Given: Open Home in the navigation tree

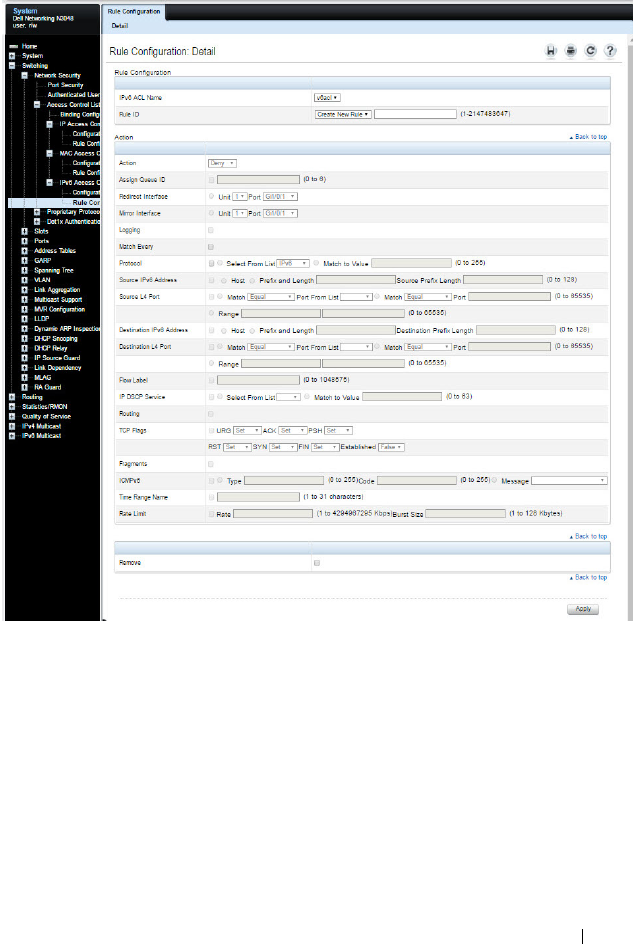Looking at the screenshot, I should [29, 46].
